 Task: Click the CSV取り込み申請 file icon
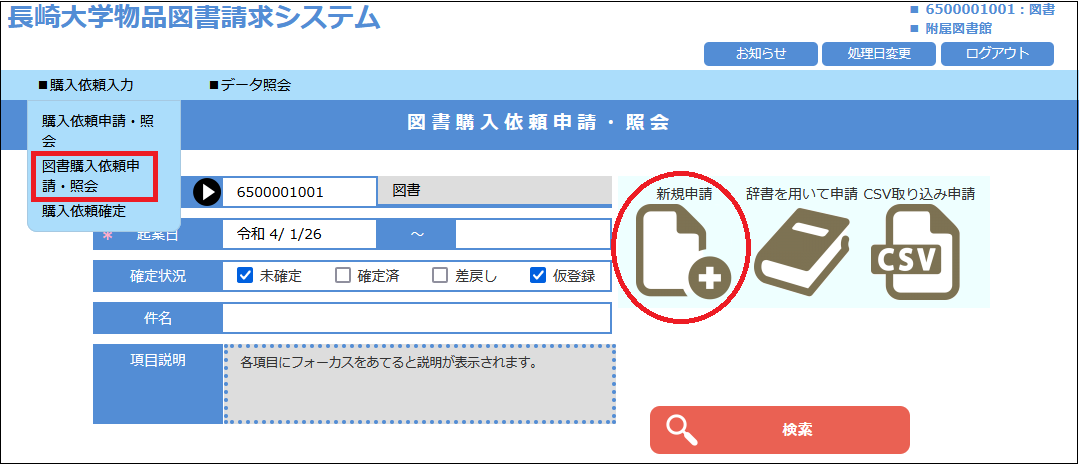tap(916, 252)
